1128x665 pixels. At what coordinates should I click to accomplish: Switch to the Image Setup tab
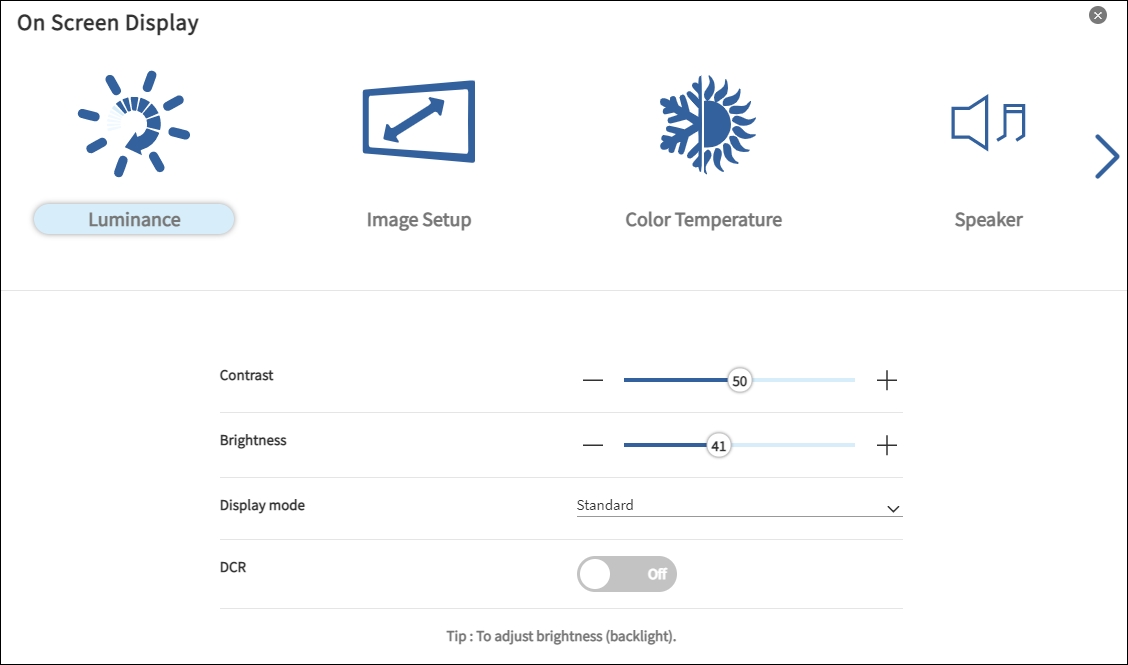(x=418, y=220)
